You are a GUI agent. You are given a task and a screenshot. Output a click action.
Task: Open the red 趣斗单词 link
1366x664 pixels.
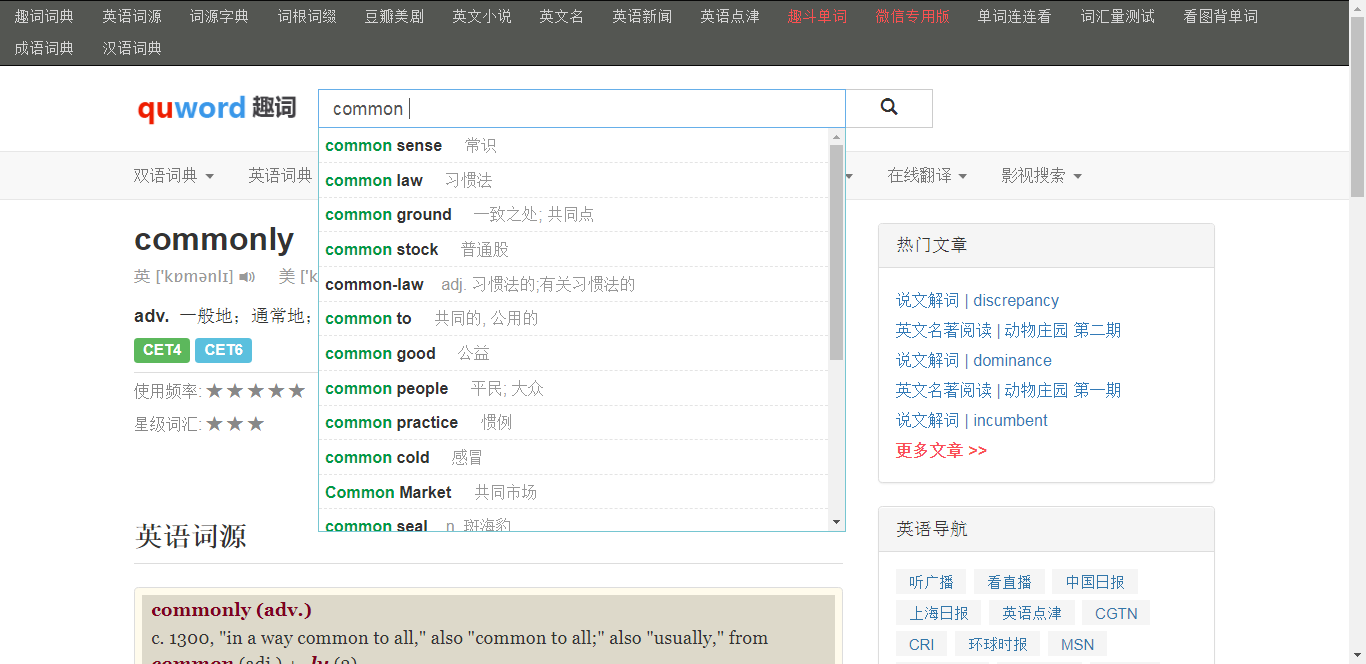817,16
